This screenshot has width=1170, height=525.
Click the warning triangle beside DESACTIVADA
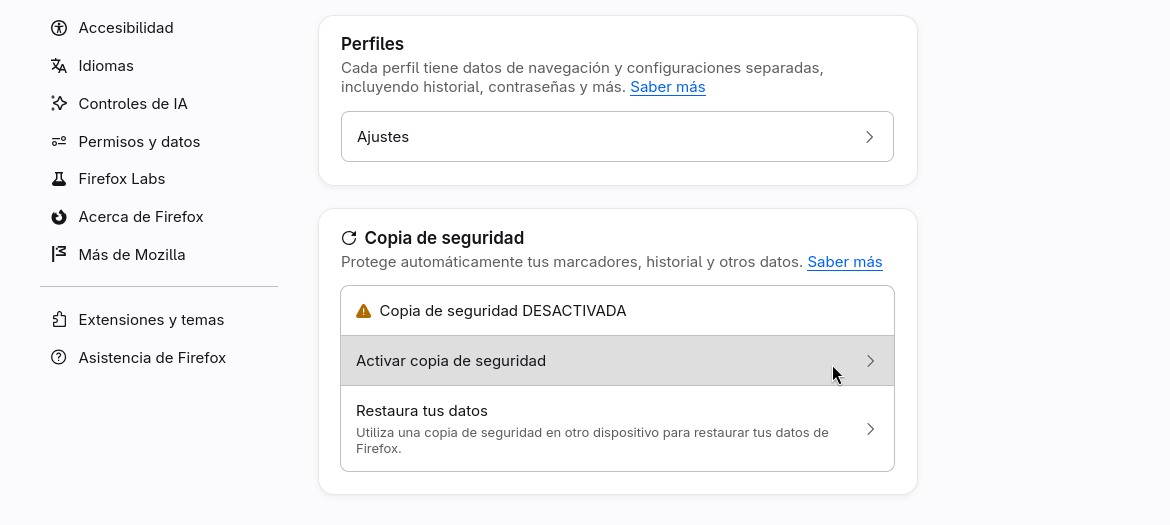(x=363, y=311)
